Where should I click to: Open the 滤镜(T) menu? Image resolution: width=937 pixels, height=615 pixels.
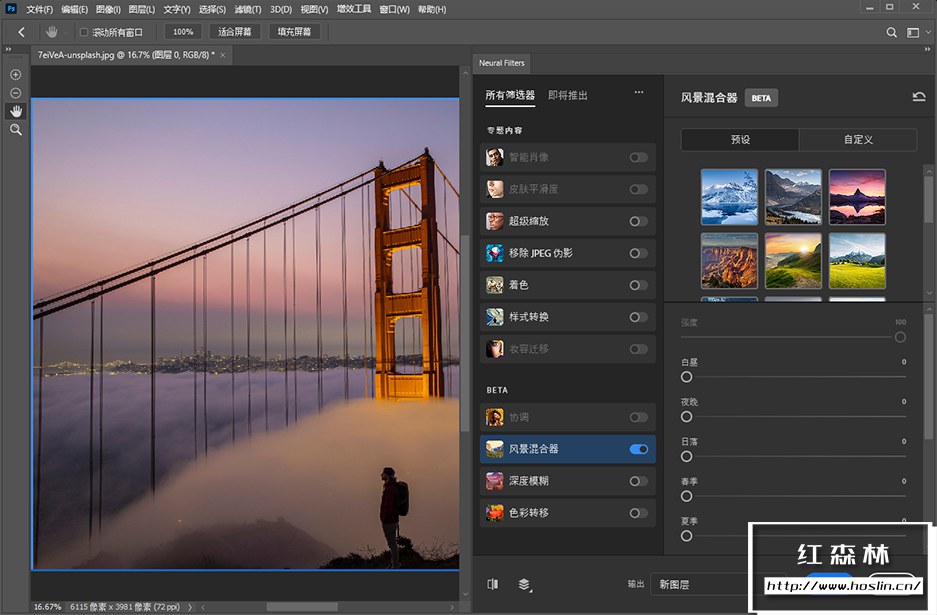[248, 9]
